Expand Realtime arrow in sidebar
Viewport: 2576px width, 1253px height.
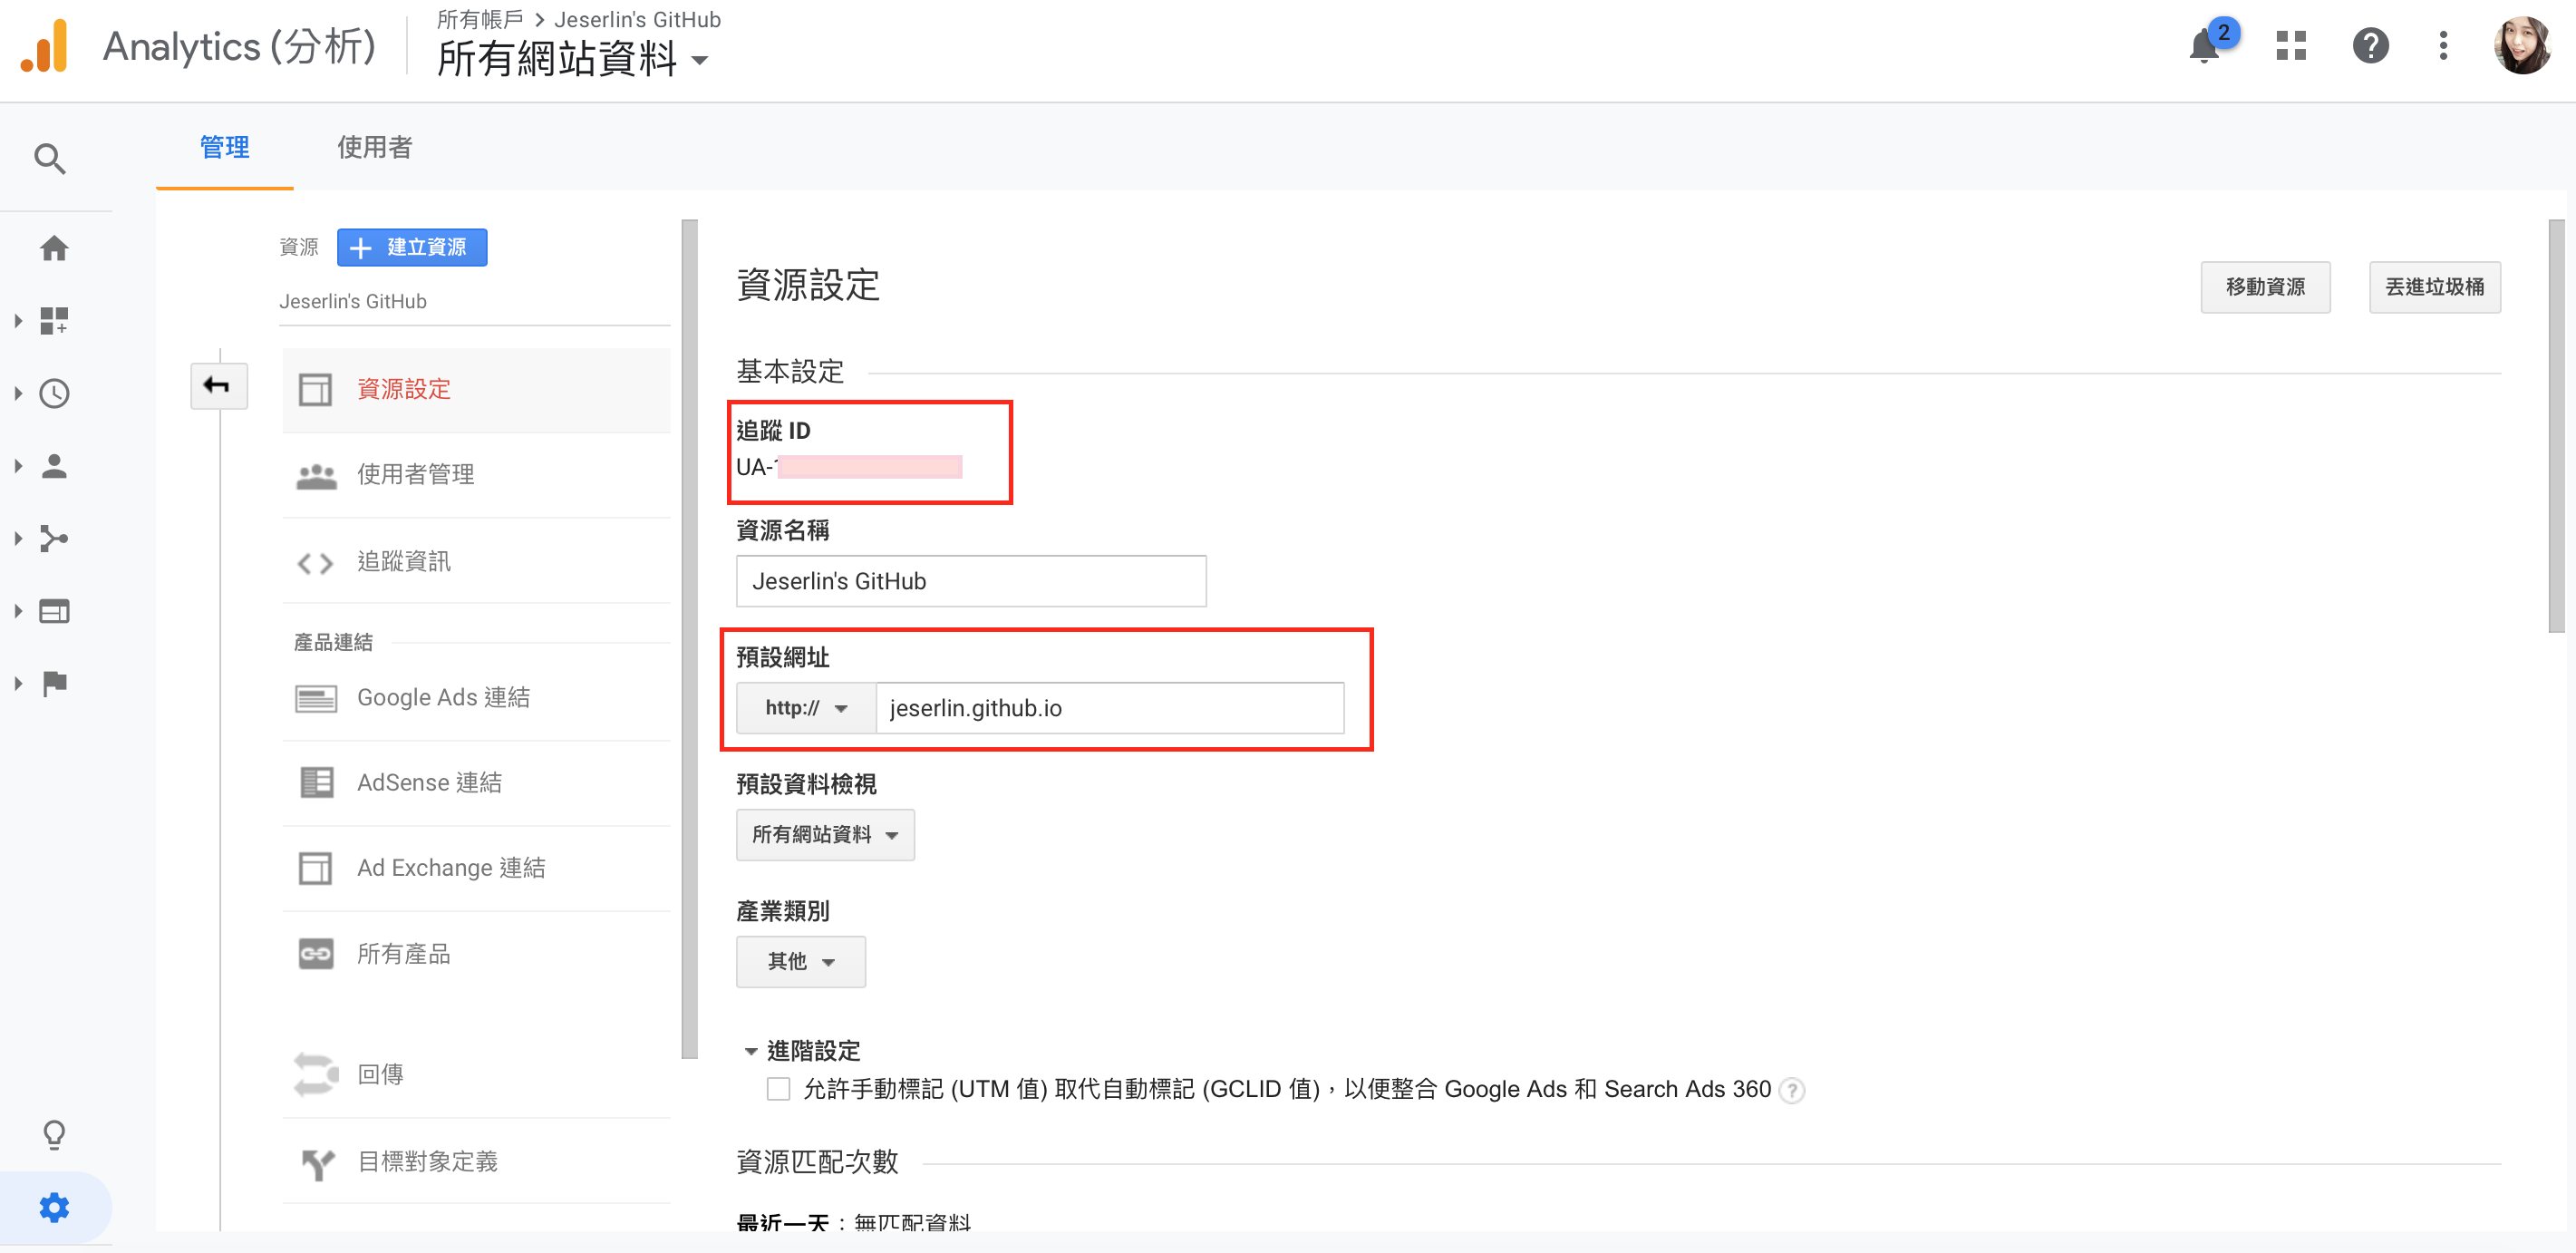18,394
